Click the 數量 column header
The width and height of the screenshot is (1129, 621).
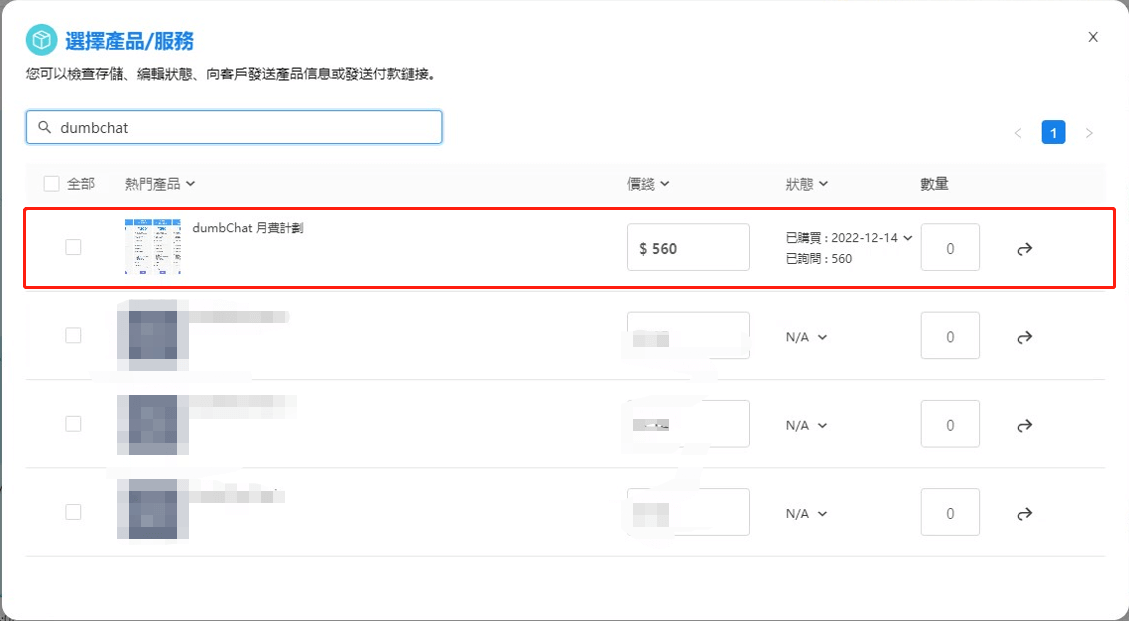pyautogui.click(x=934, y=184)
